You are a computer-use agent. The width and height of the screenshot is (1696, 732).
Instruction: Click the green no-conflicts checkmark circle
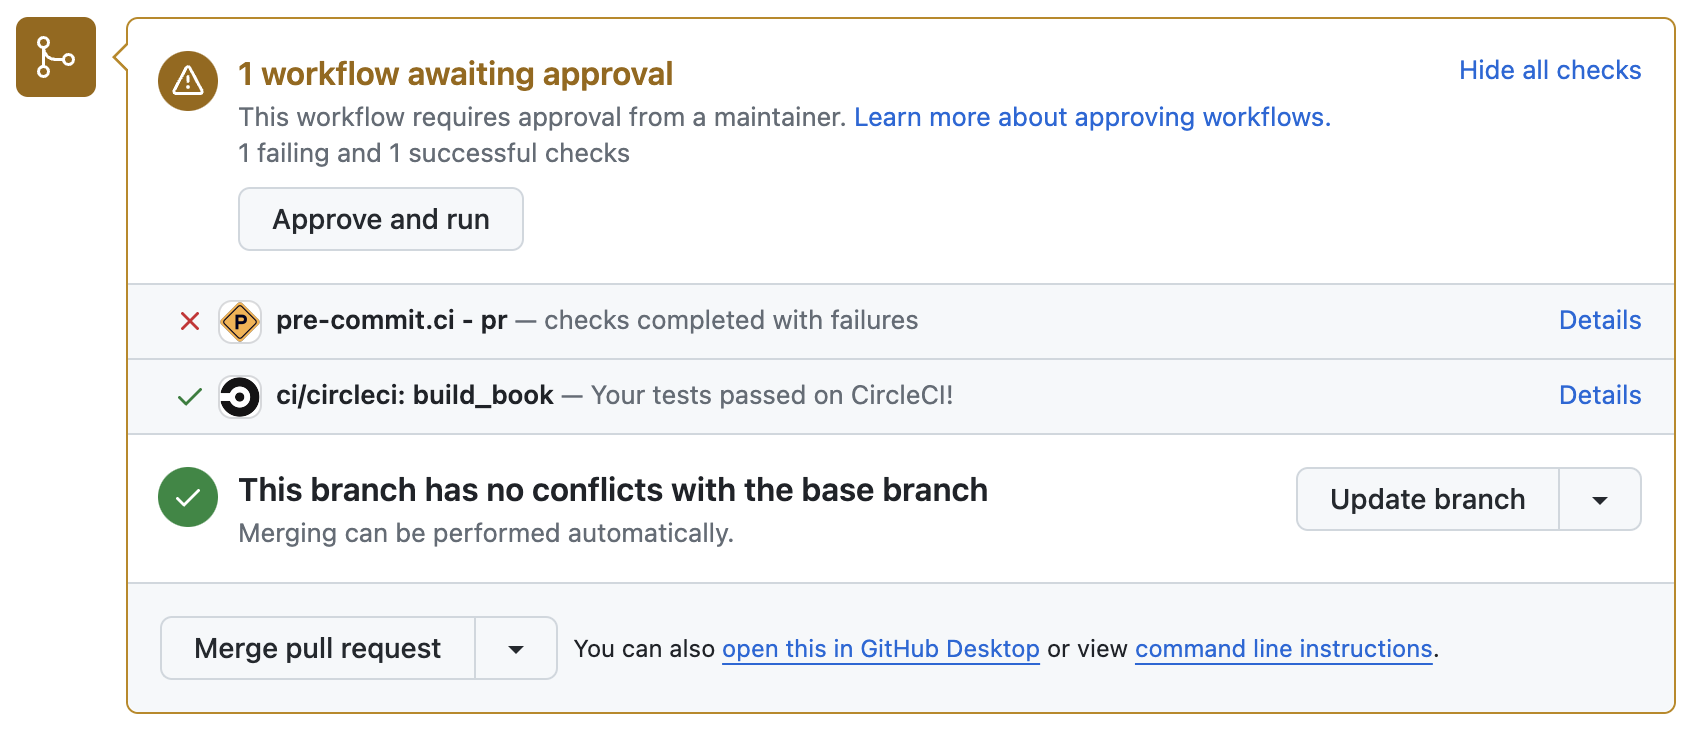click(188, 497)
